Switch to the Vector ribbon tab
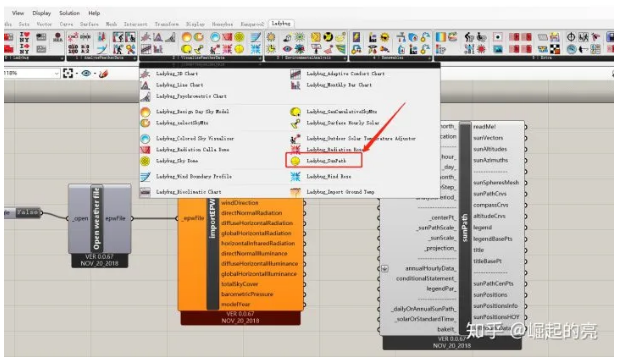The height and width of the screenshot is (360, 619). point(44,24)
